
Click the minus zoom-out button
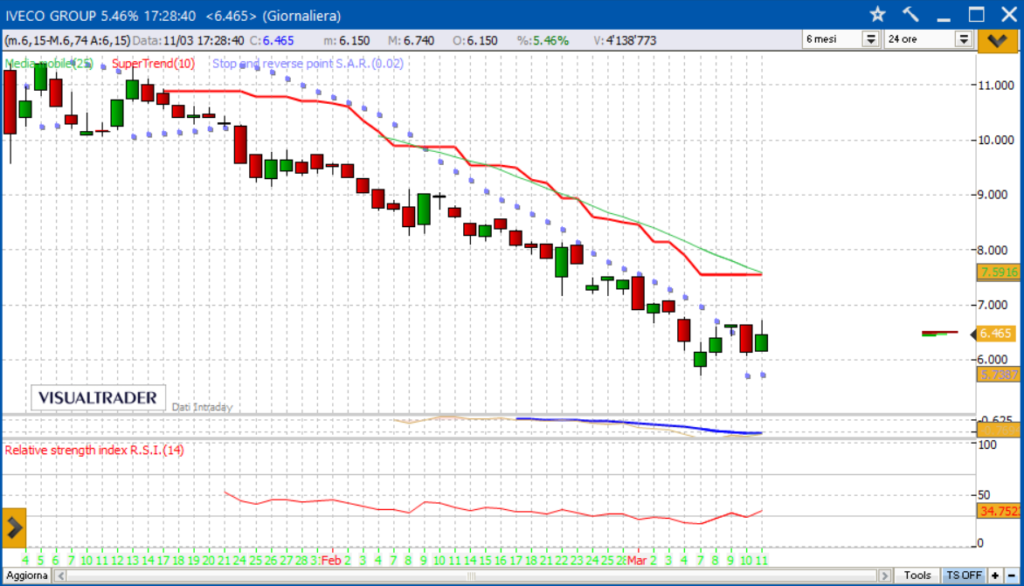[x=1012, y=576]
